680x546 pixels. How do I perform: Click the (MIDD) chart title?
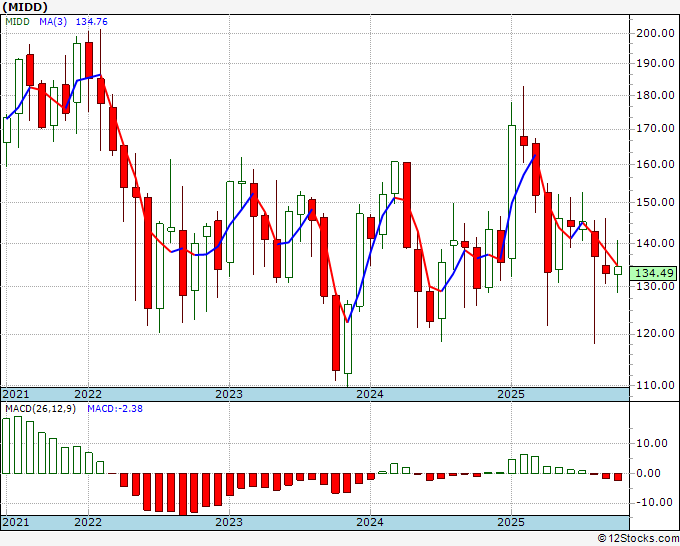[x=25, y=7]
